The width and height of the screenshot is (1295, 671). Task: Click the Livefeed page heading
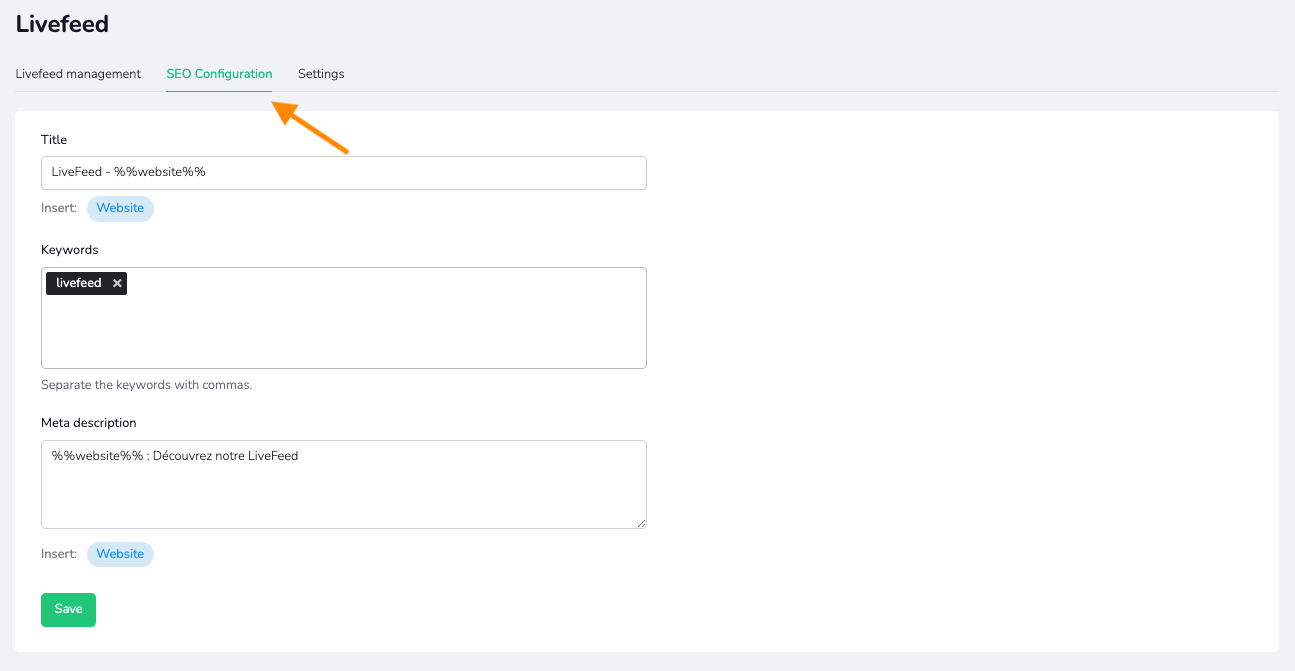[x=62, y=24]
